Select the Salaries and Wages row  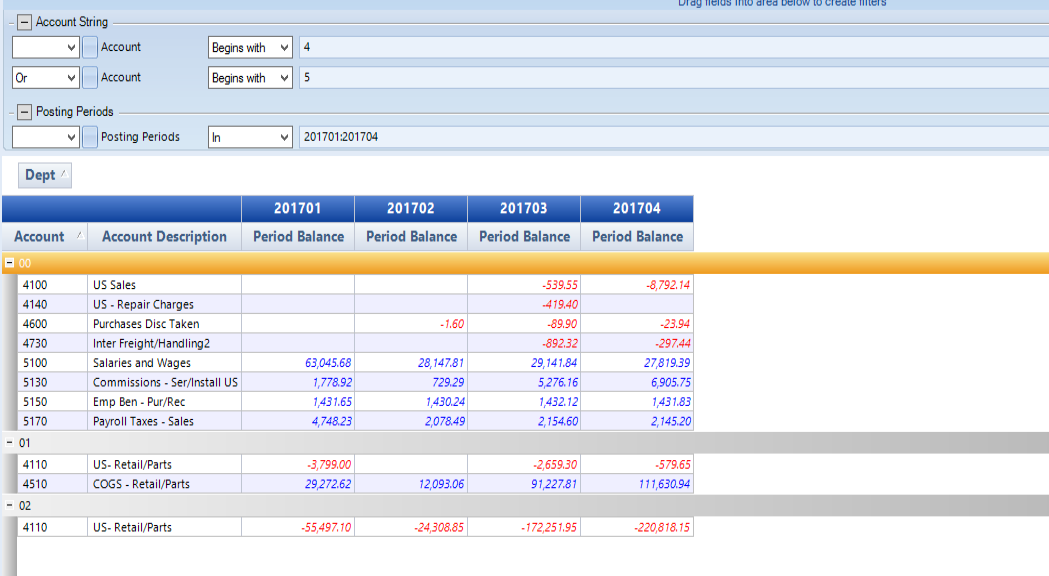pyautogui.click(x=142, y=363)
